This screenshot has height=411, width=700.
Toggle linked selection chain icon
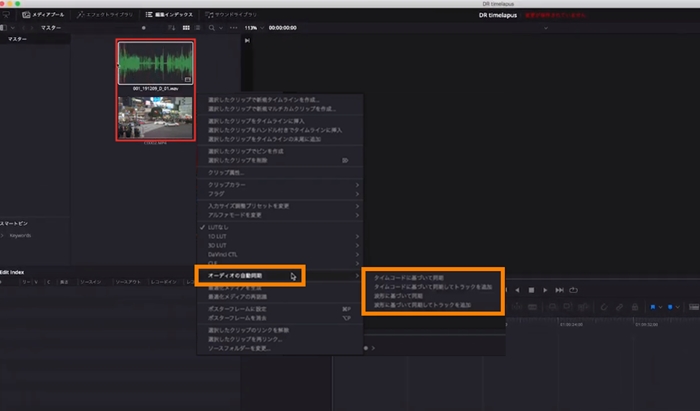620,307
